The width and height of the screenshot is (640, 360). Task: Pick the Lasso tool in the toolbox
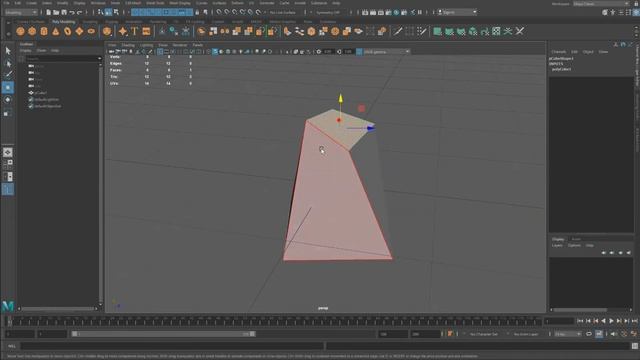[8, 63]
